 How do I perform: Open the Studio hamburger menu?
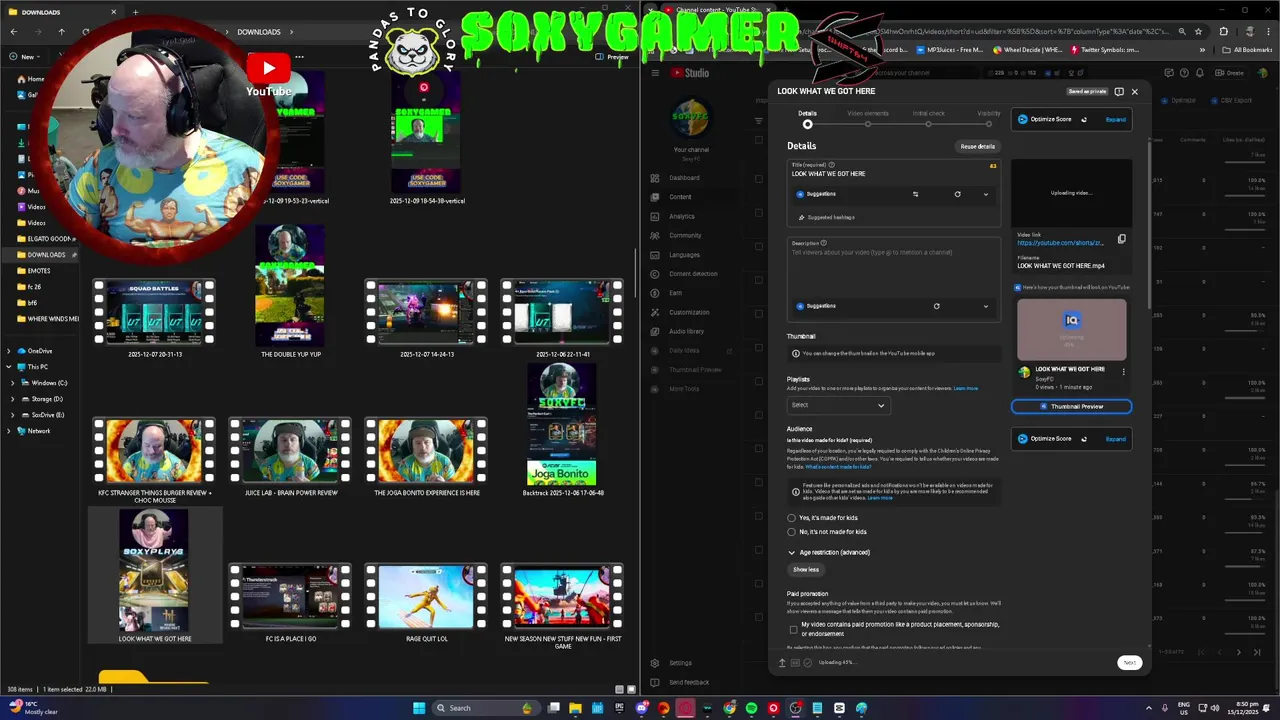pyautogui.click(x=655, y=72)
